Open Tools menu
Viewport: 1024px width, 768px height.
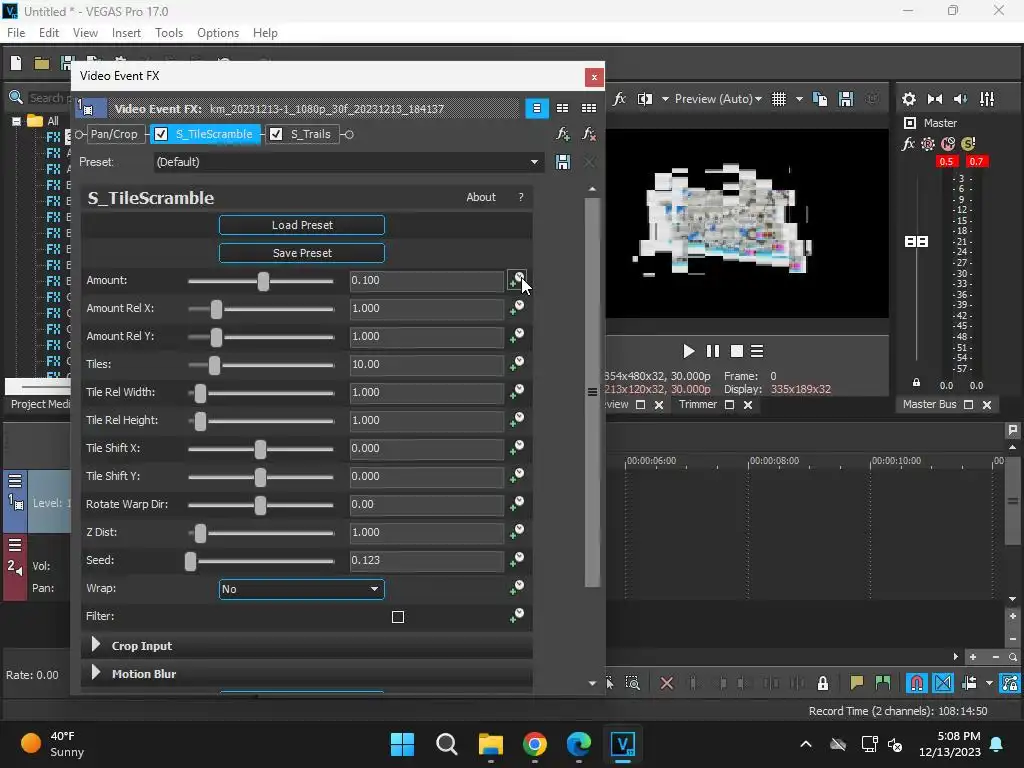tap(168, 33)
